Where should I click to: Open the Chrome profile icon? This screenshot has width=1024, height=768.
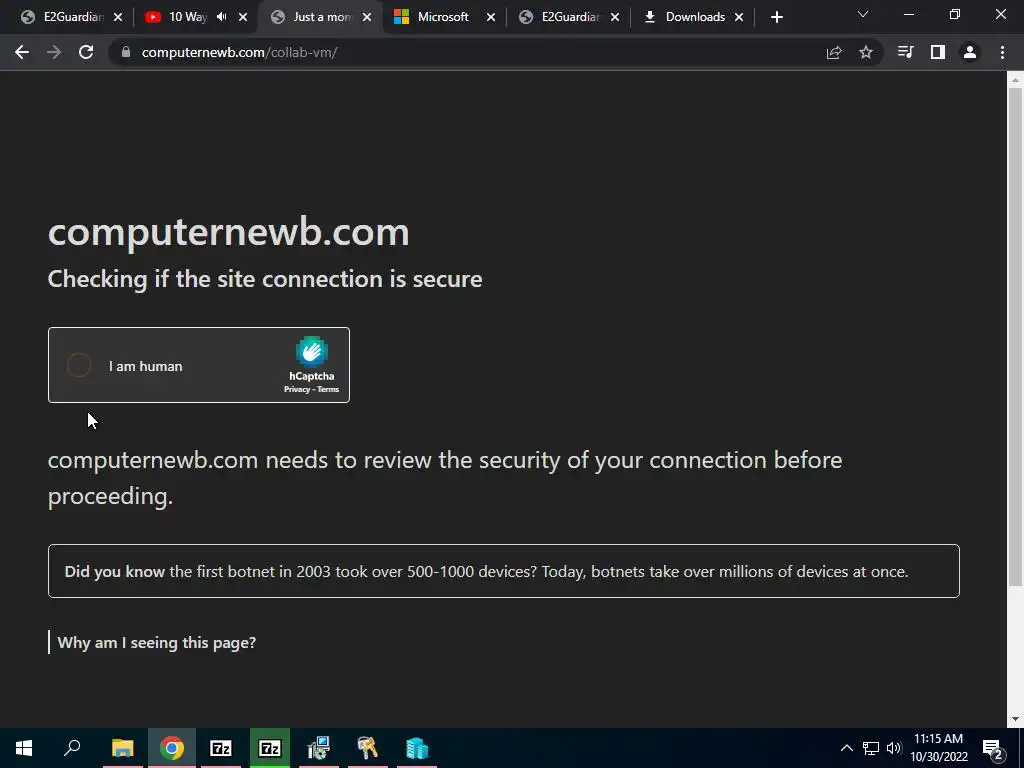coord(970,52)
